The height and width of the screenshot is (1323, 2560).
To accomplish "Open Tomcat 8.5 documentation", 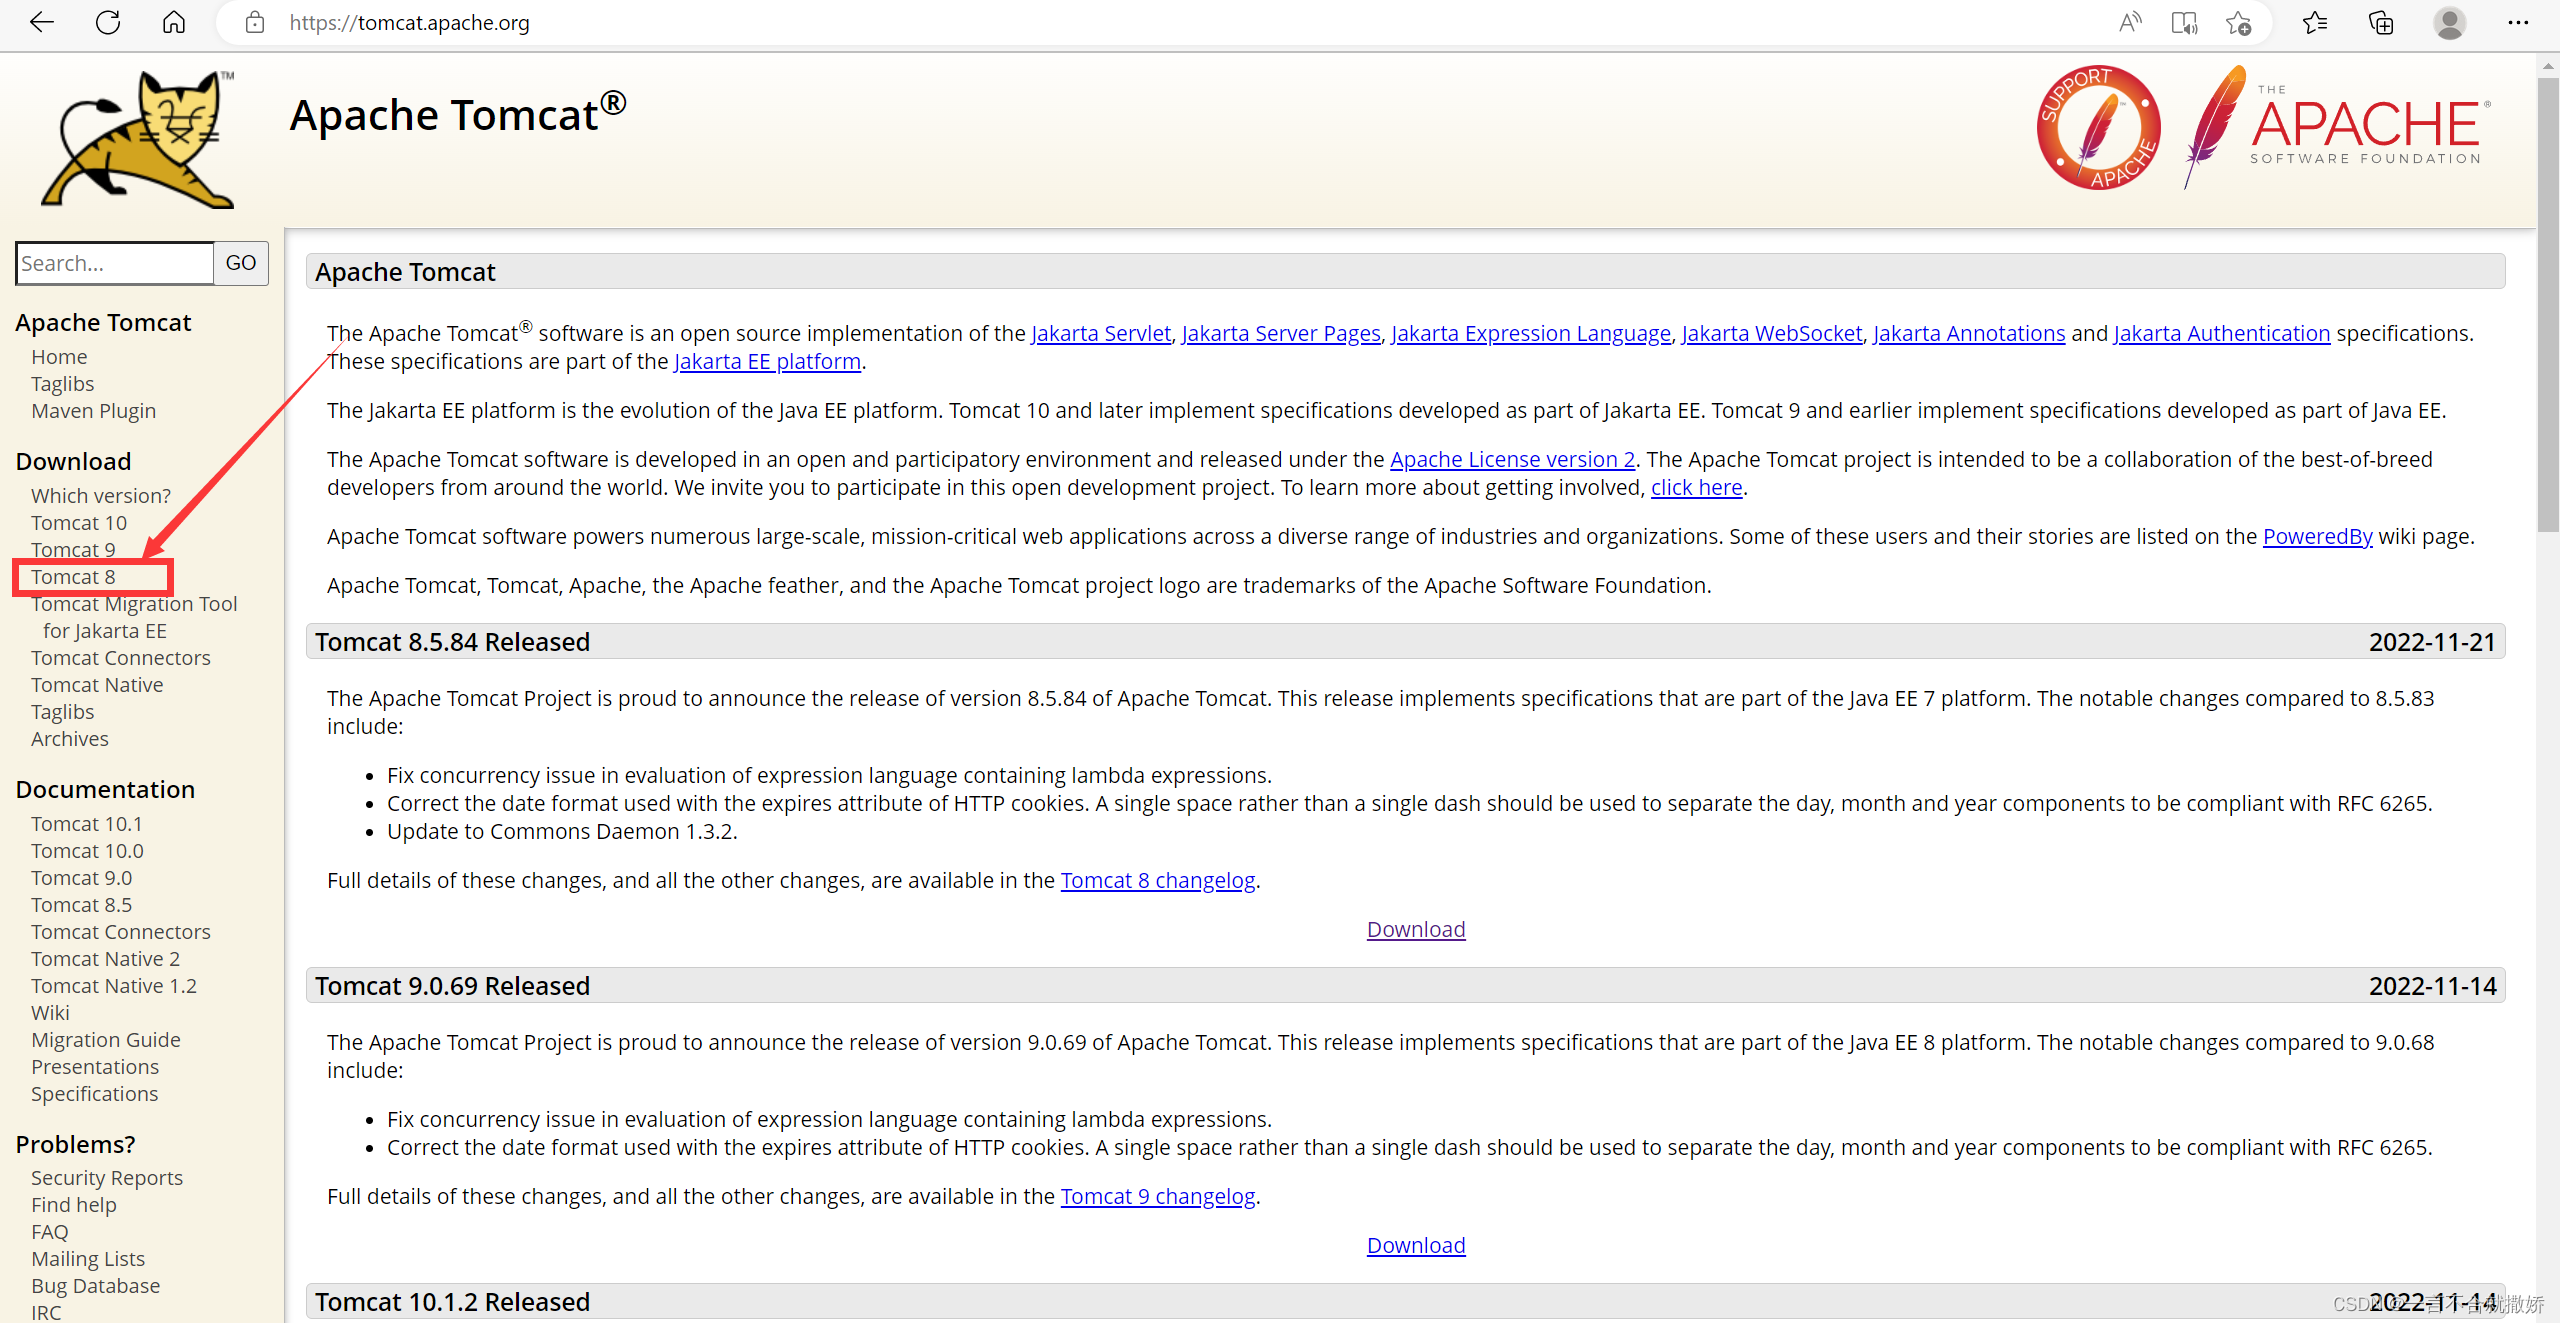I will pyautogui.click(x=81, y=905).
